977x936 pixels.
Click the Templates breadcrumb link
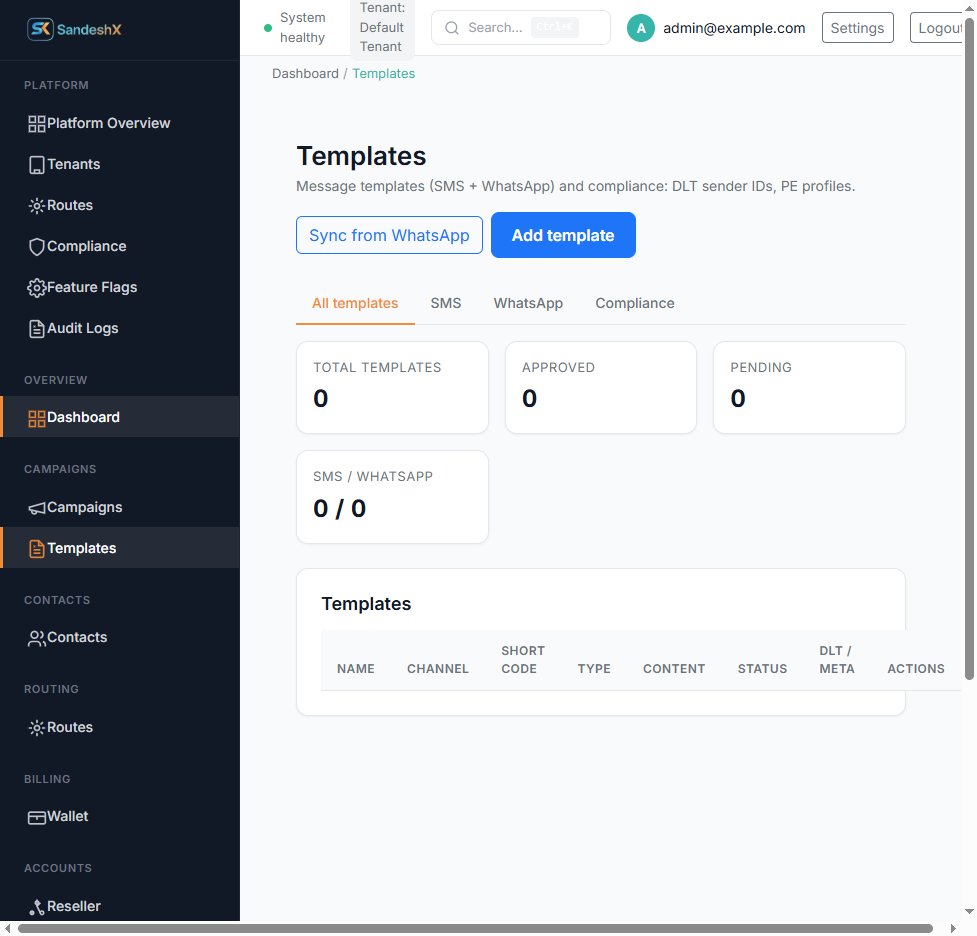(x=384, y=74)
